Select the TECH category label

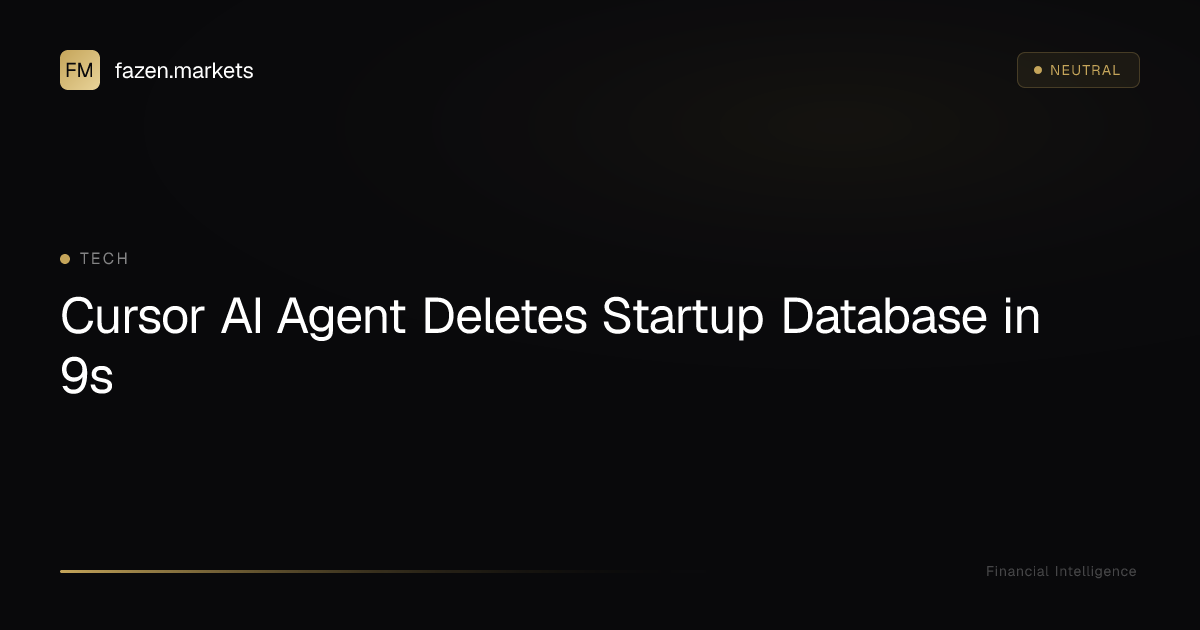[104, 259]
